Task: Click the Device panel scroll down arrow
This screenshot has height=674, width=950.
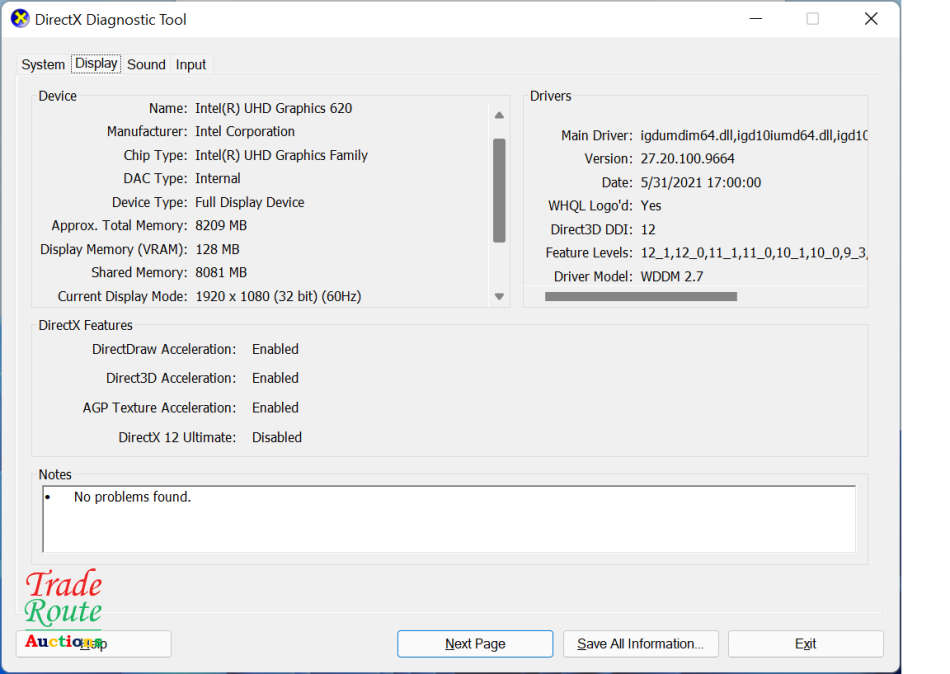Action: [499, 296]
